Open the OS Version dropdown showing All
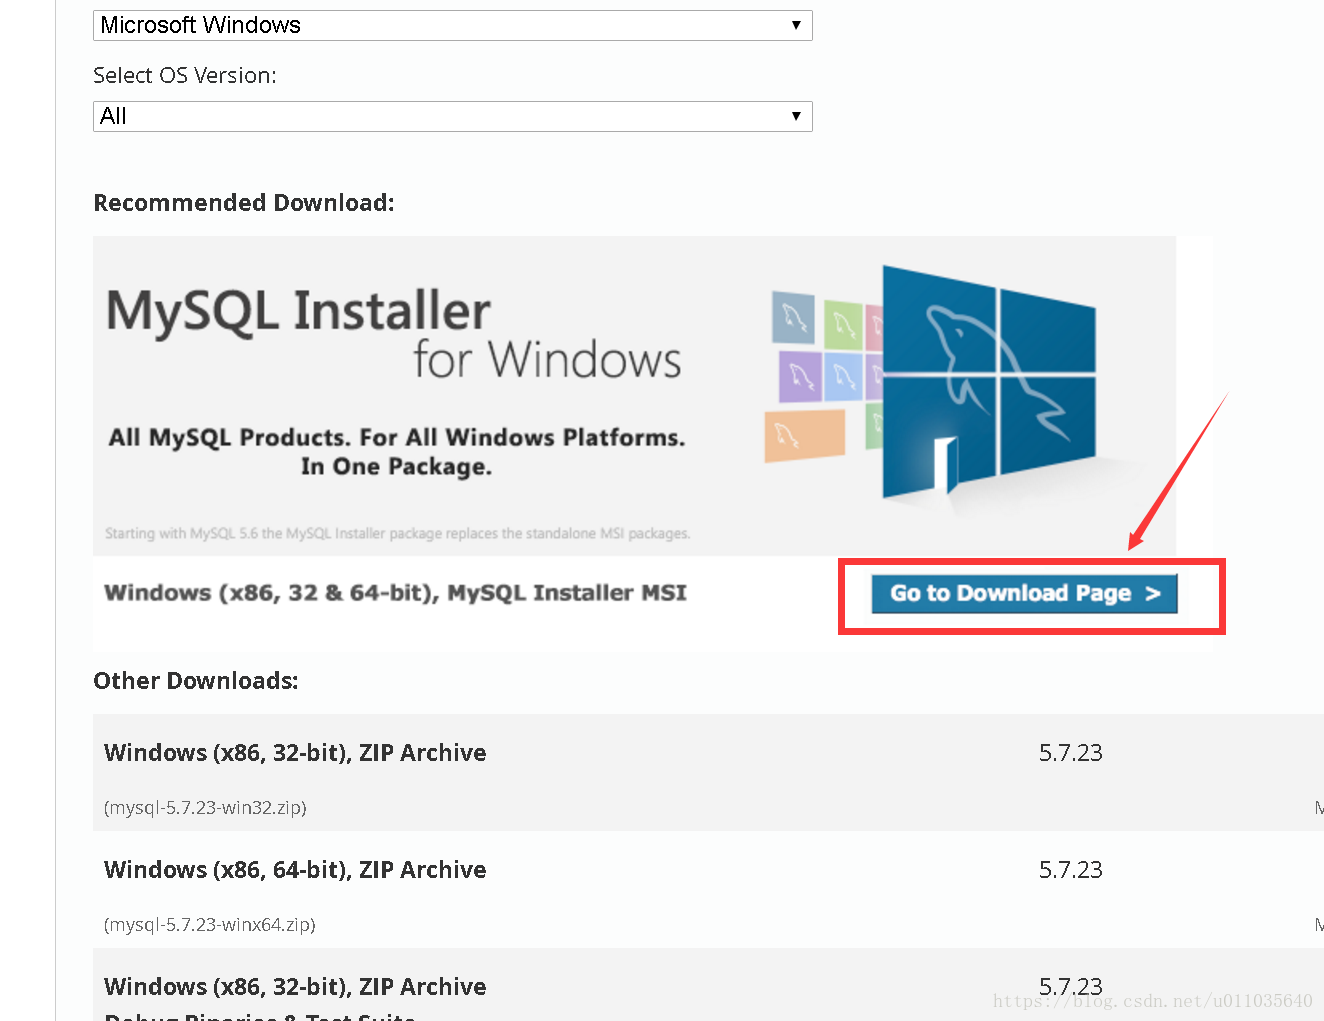This screenshot has width=1324, height=1021. point(452,116)
